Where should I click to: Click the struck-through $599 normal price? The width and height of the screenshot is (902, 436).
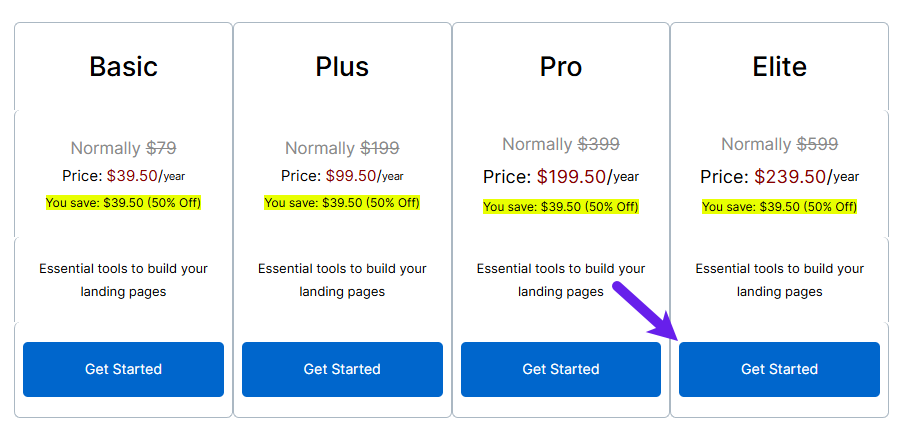(x=817, y=144)
